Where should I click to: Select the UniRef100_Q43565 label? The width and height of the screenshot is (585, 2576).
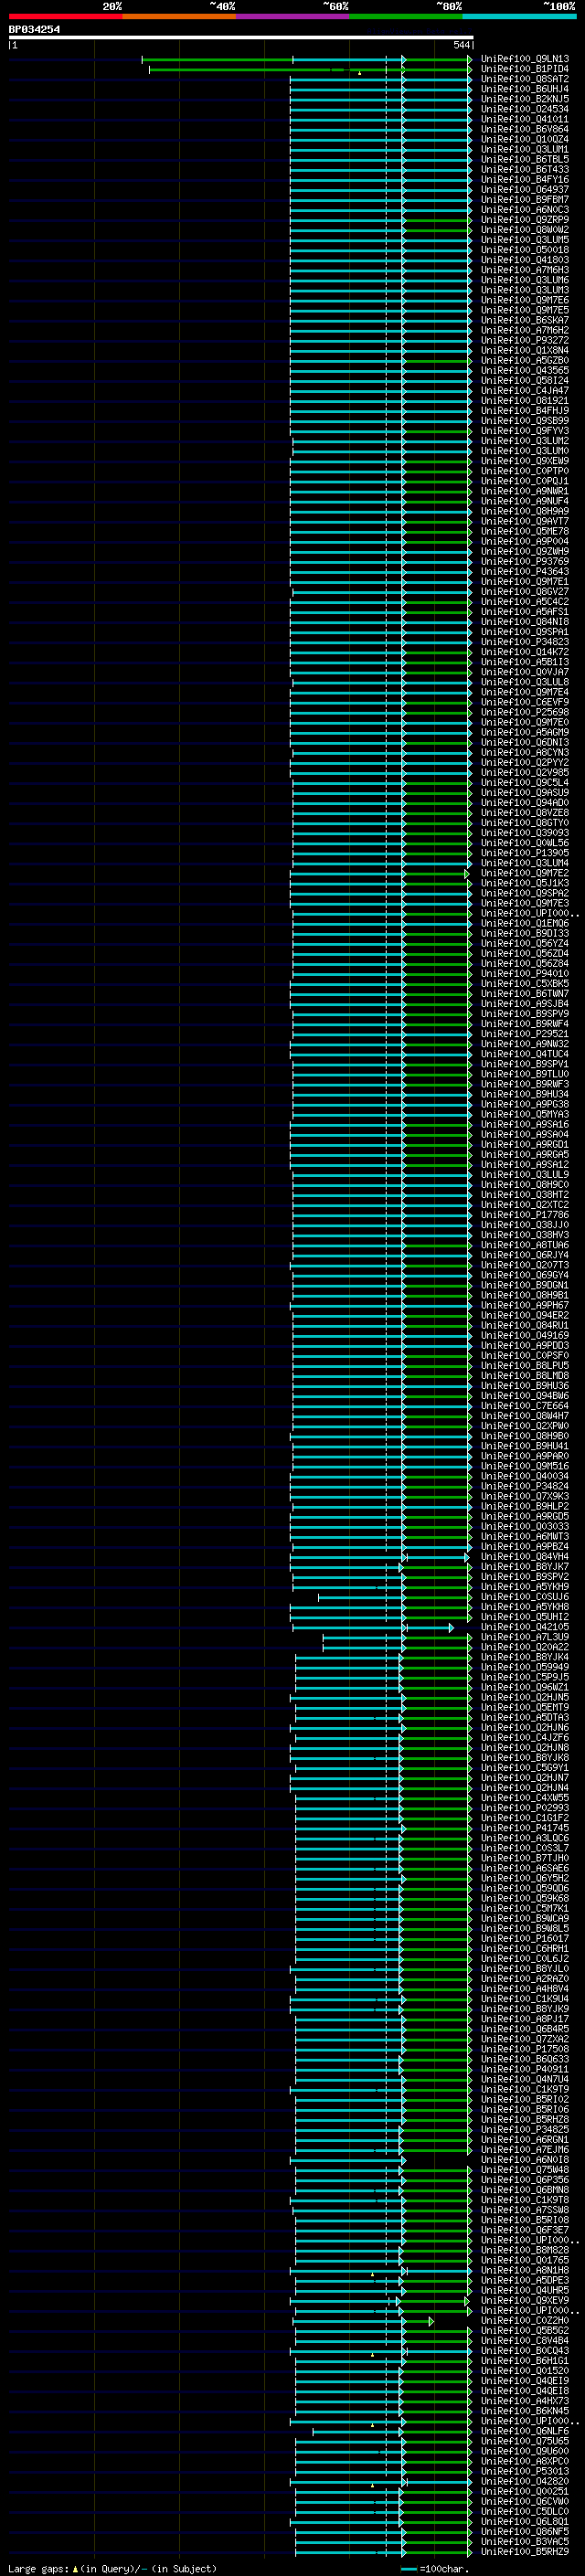525,370
